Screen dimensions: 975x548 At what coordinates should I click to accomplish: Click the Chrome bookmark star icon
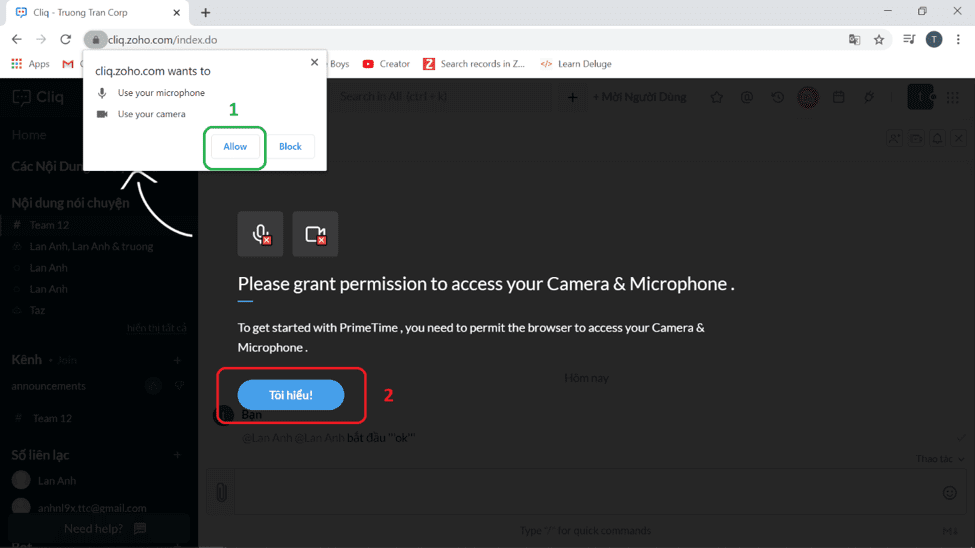point(879,40)
